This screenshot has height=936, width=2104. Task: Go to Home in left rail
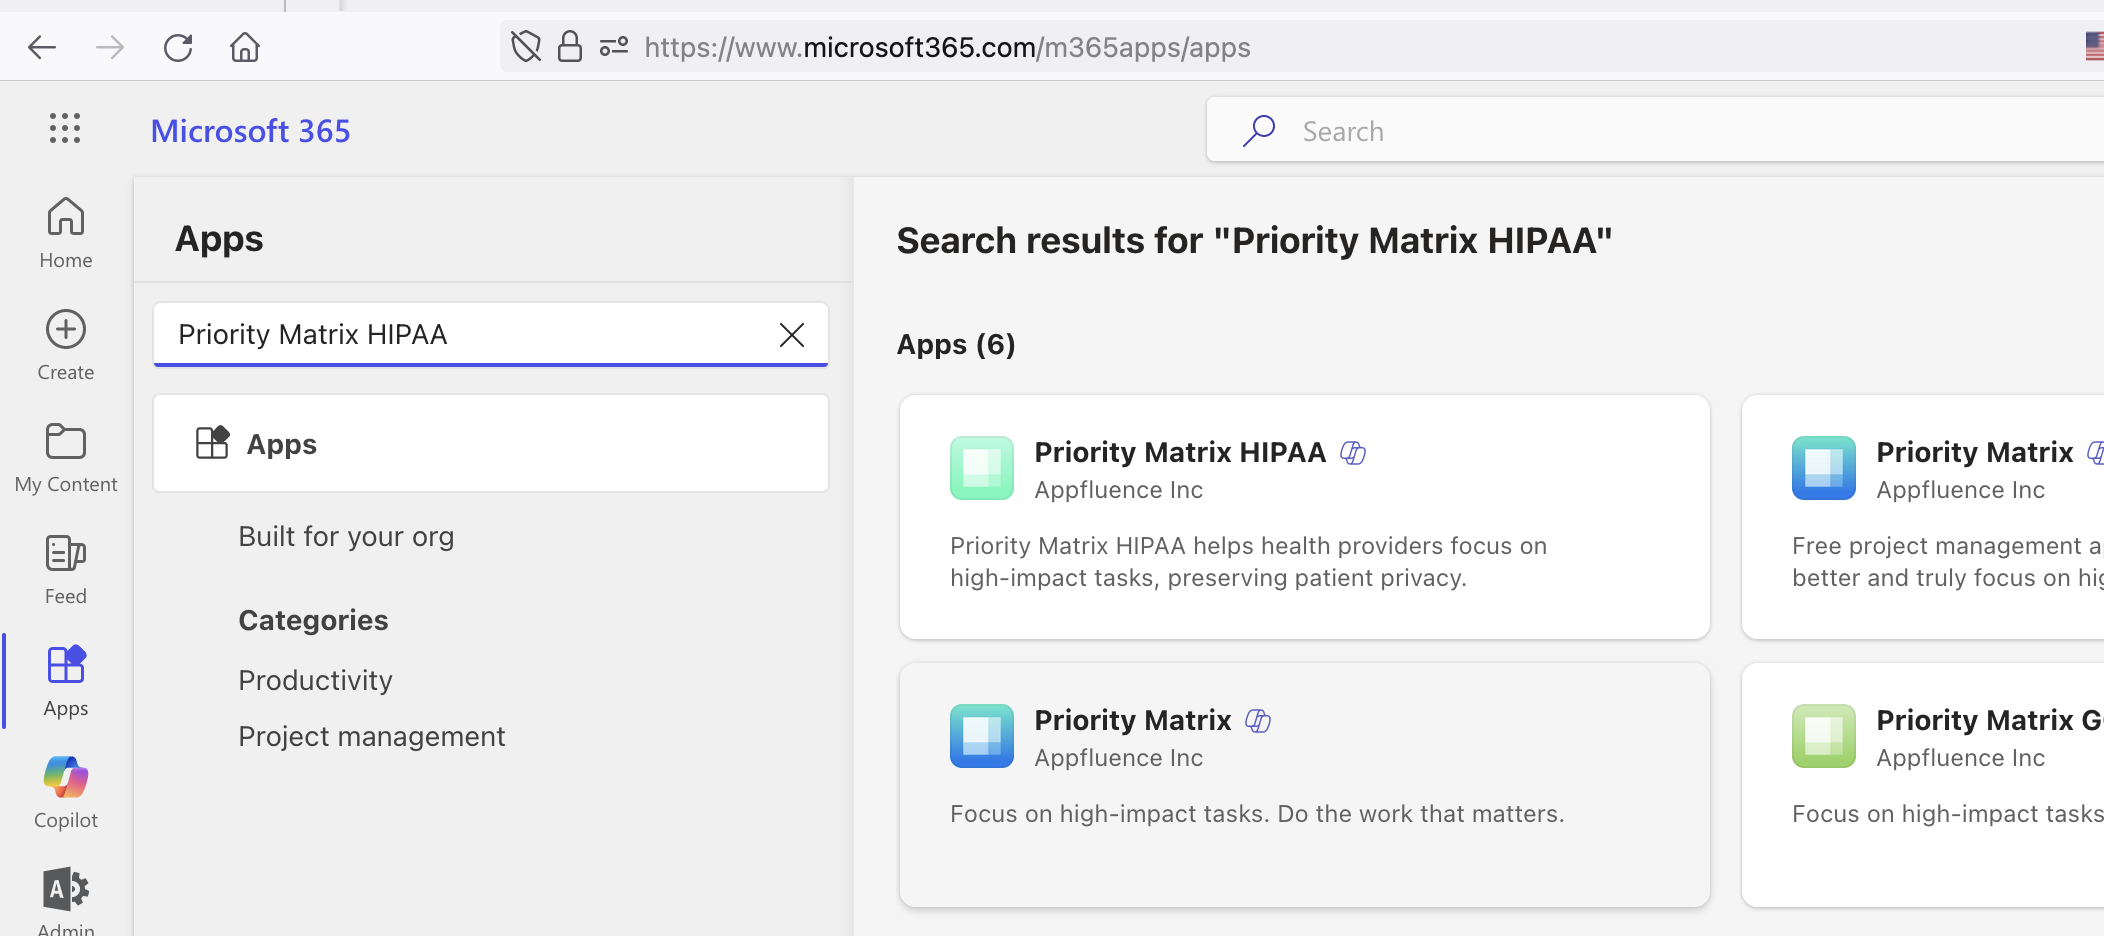[x=66, y=232]
